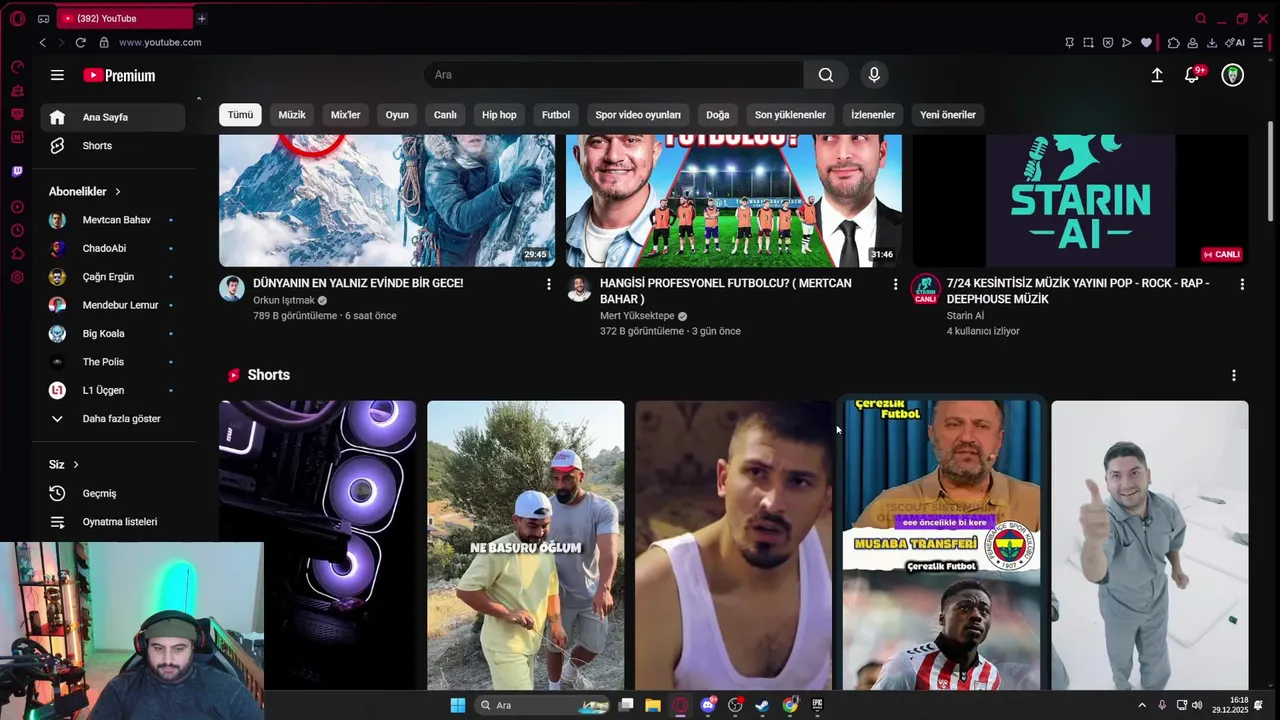This screenshot has width=1280, height=720.
Task: Click the www.youtube.com address bar
Action: coord(160,42)
